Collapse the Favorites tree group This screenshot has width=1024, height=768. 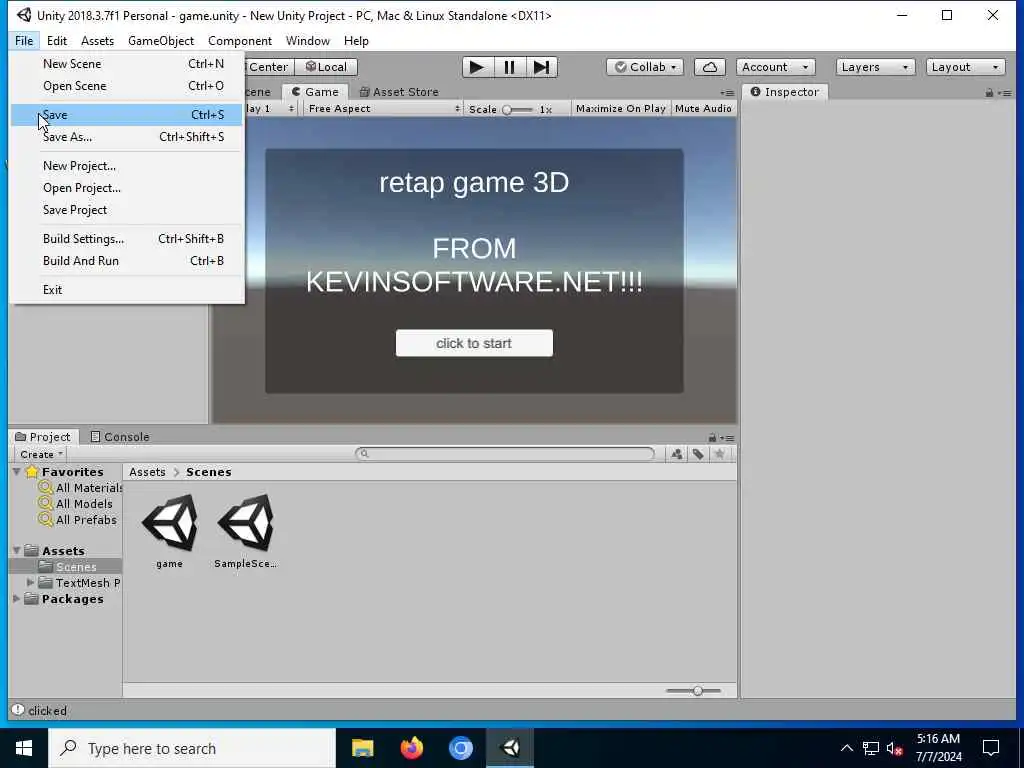click(x=16, y=472)
